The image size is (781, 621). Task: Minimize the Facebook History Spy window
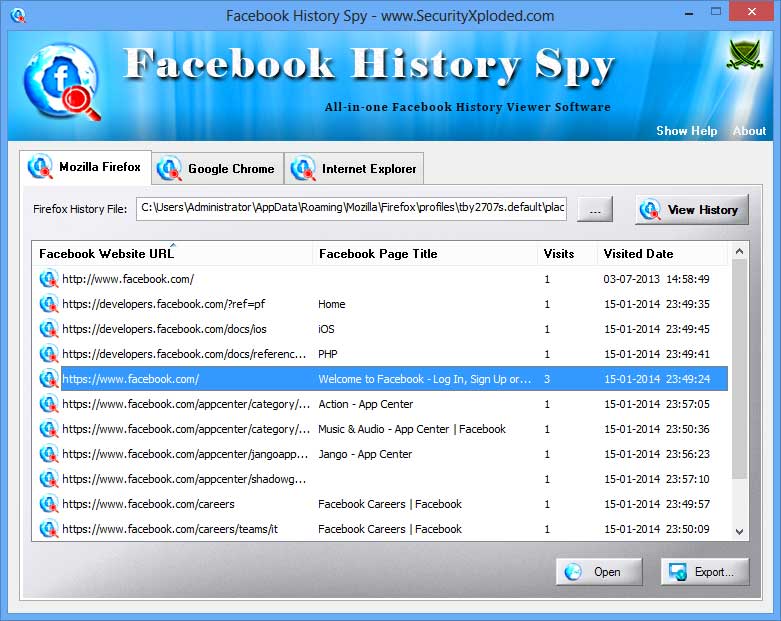click(689, 12)
